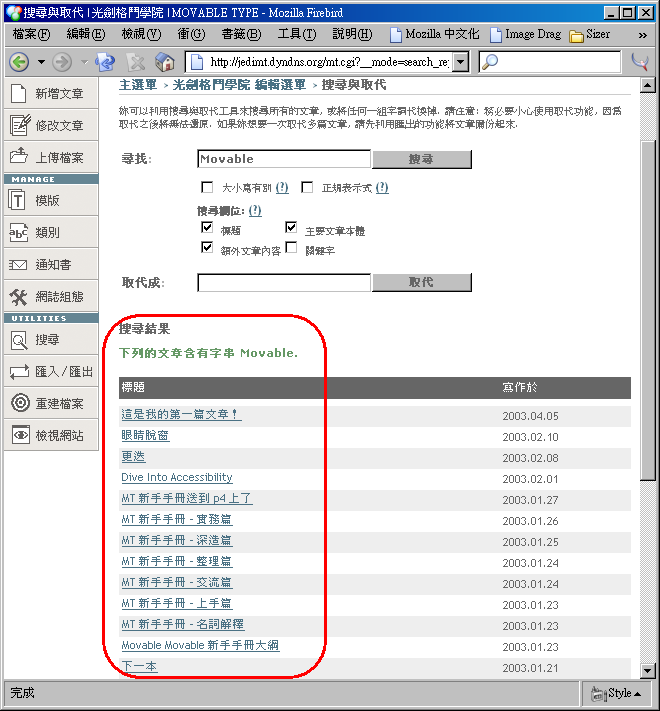Click the 尋找 field containing Movable
Viewport: 660px width, 711px height.
(x=284, y=159)
